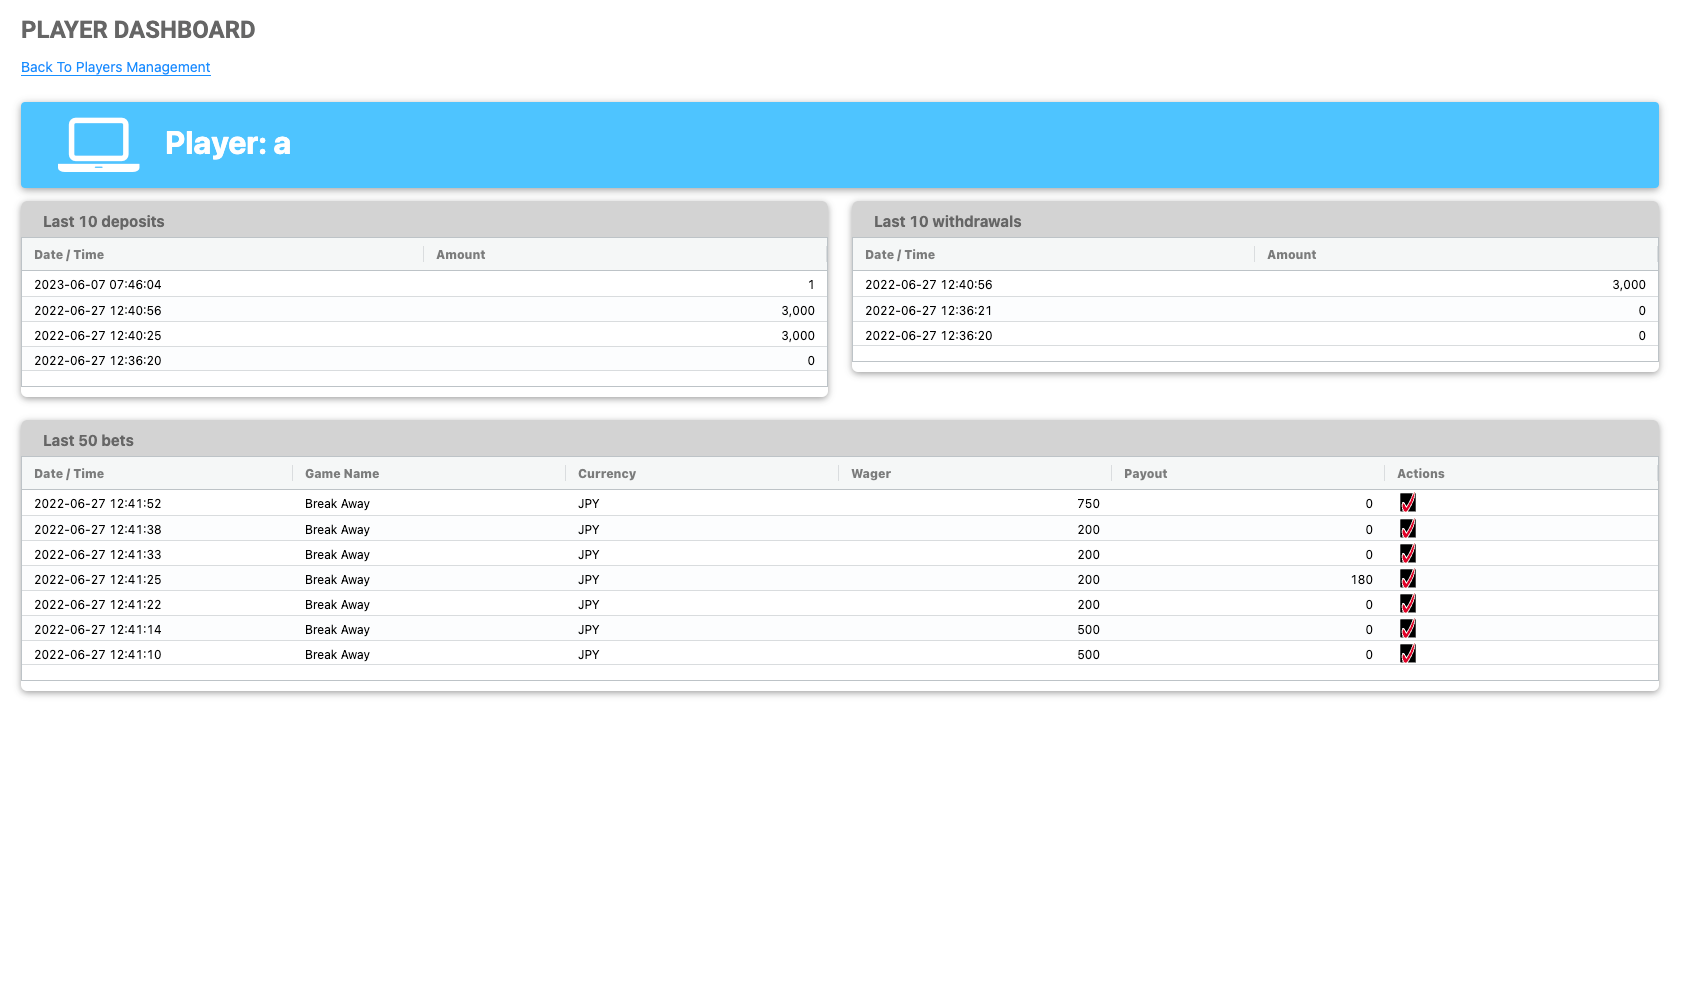Sort withdrawals by Amount column header

click(1291, 255)
